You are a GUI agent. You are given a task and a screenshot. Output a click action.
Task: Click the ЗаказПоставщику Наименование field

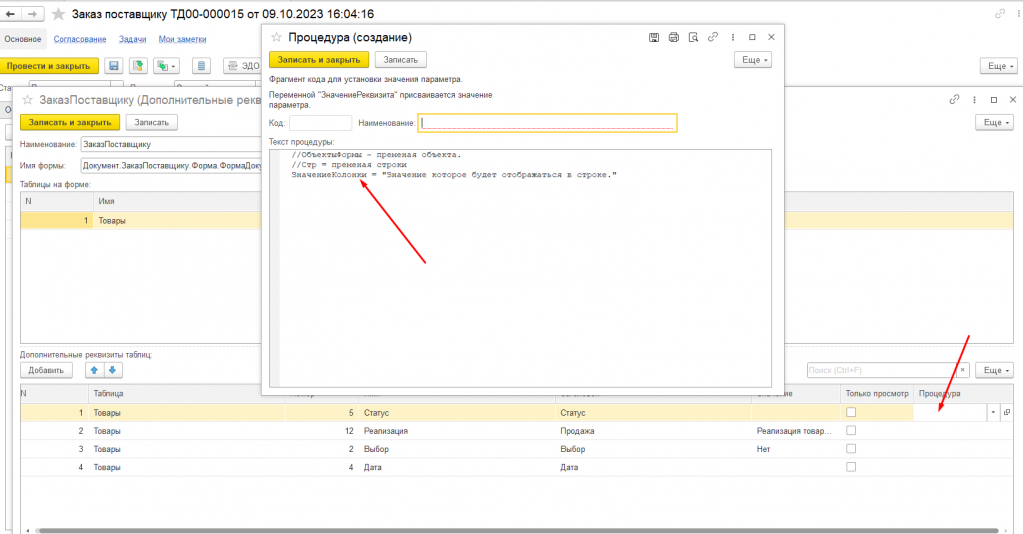(x=171, y=144)
